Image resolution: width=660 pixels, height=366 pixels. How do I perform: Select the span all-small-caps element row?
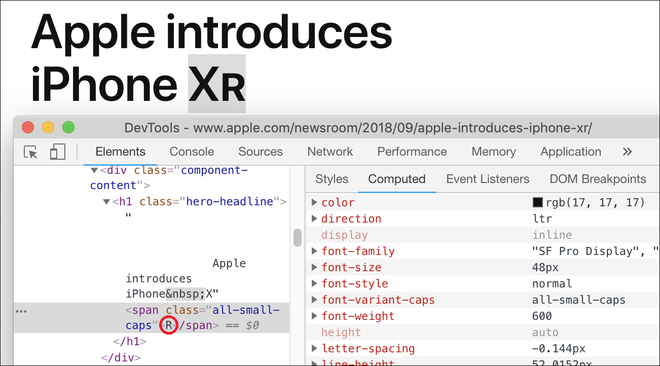tap(152, 318)
